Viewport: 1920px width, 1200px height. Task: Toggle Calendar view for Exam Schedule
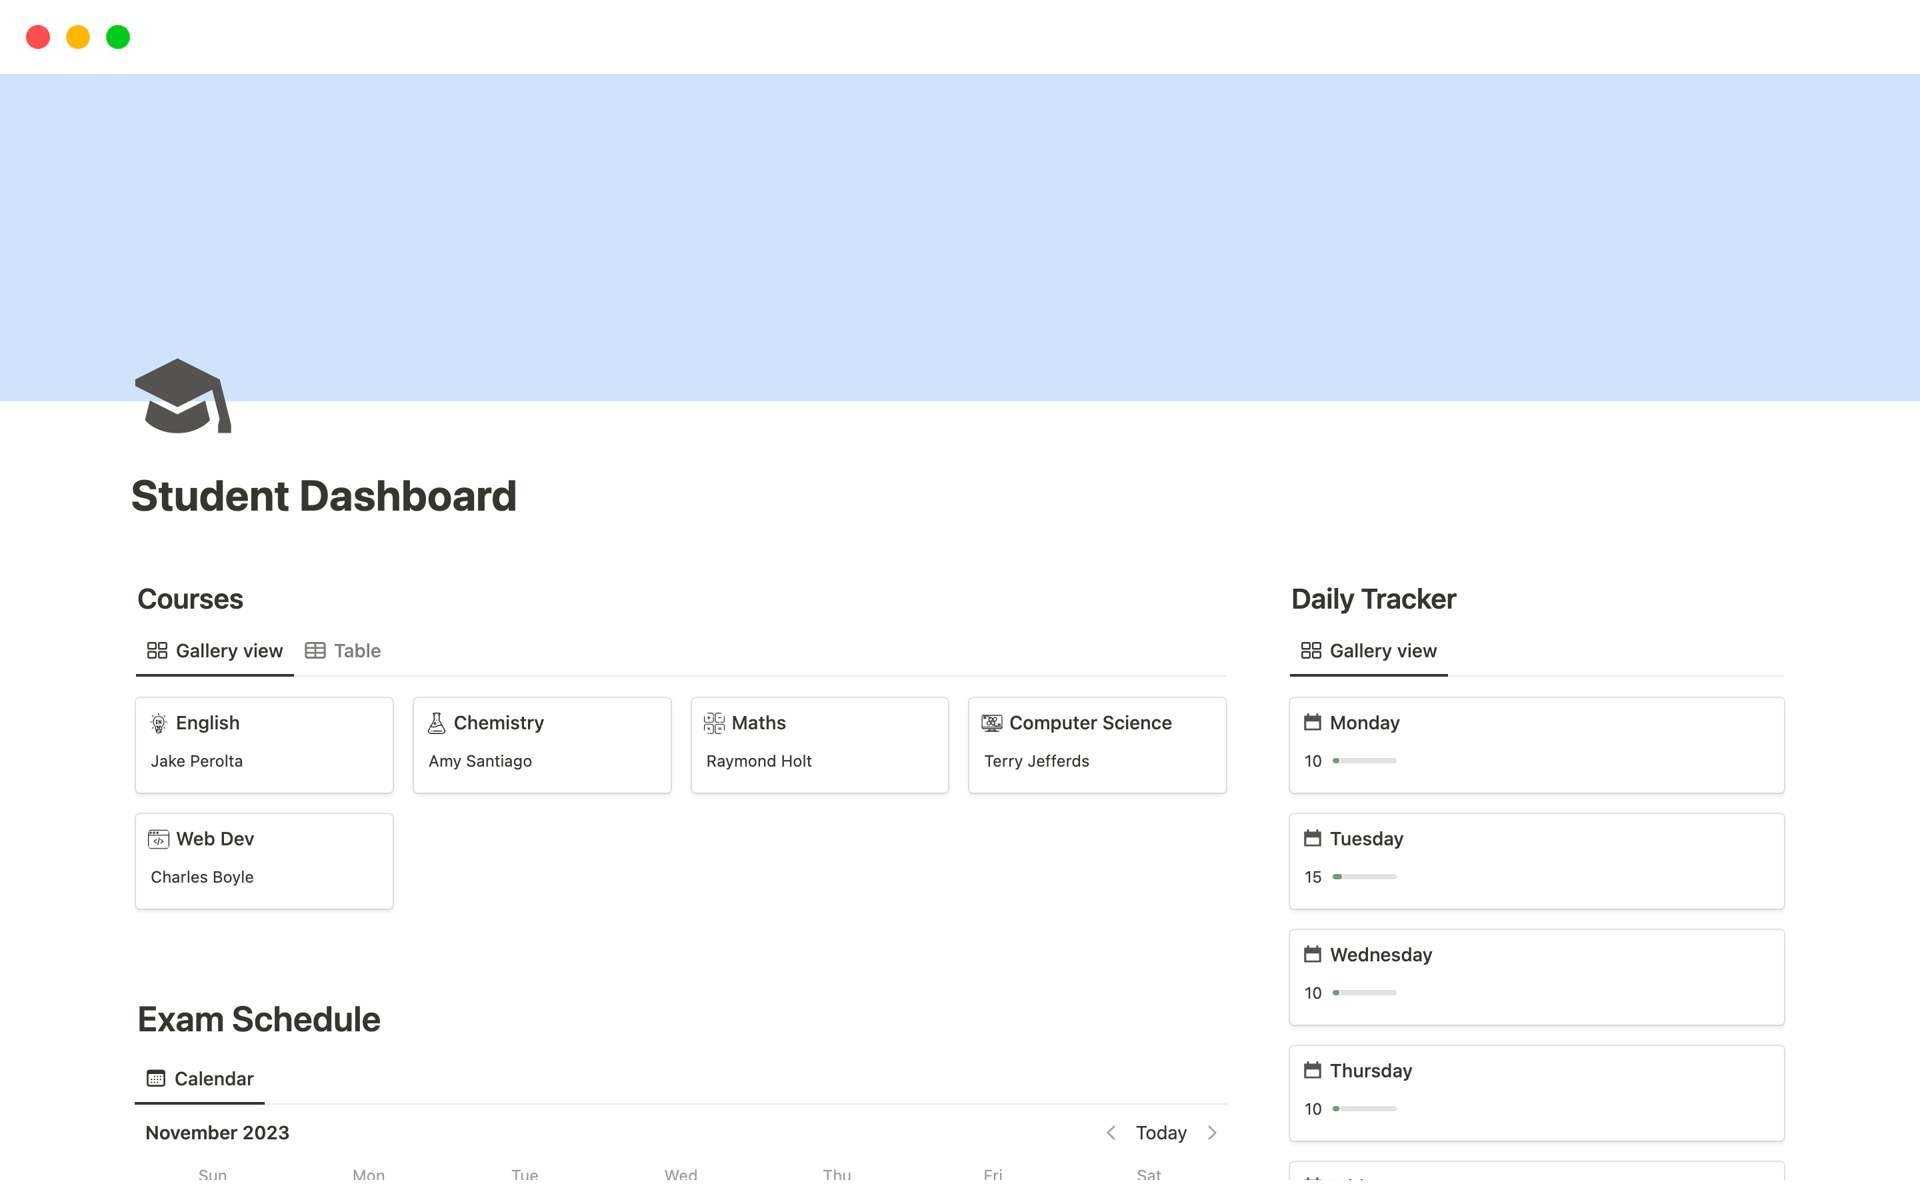click(199, 1077)
